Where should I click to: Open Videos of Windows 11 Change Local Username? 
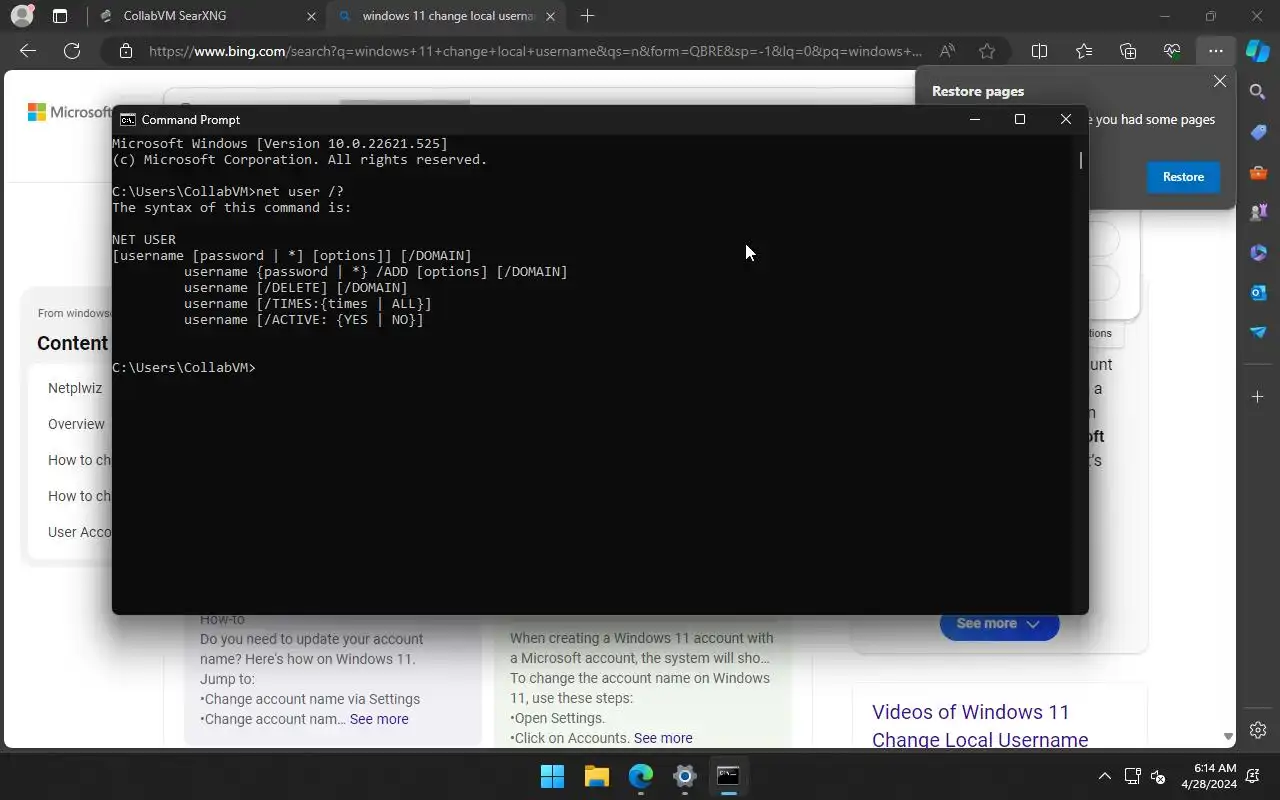click(x=980, y=726)
